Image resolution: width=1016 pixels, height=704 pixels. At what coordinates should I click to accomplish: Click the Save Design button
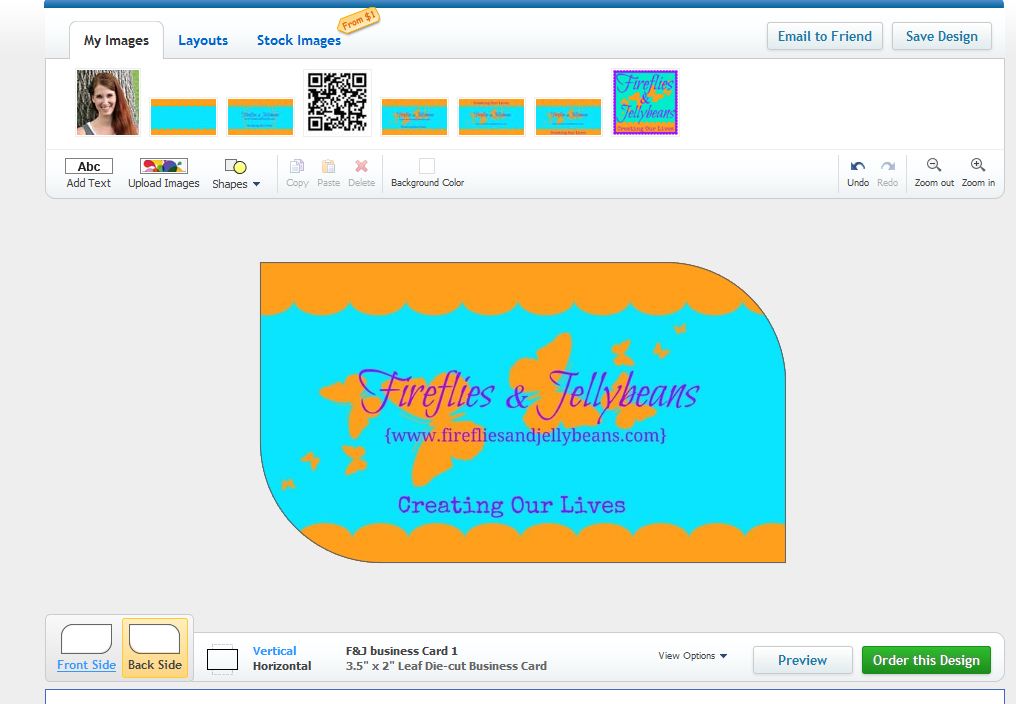pos(941,36)
